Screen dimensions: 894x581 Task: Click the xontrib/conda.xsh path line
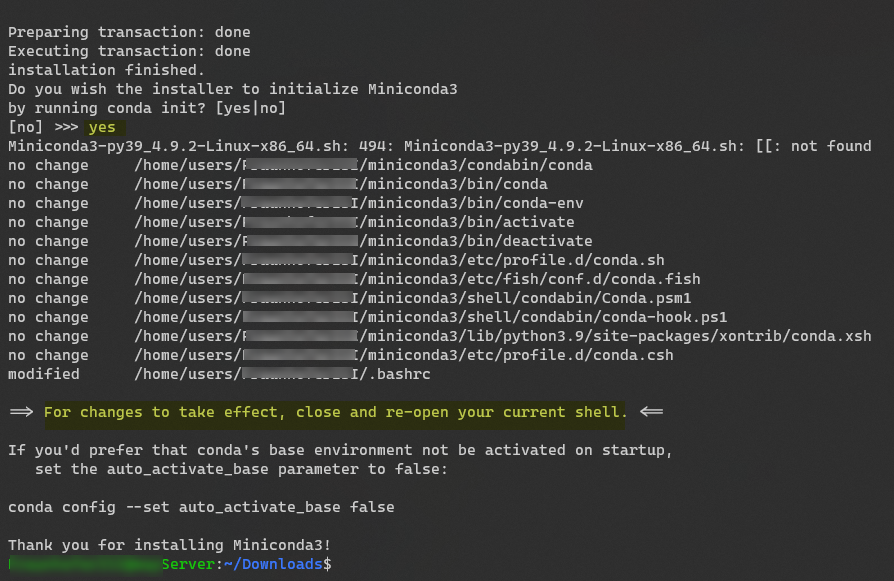tap(440, 336)
